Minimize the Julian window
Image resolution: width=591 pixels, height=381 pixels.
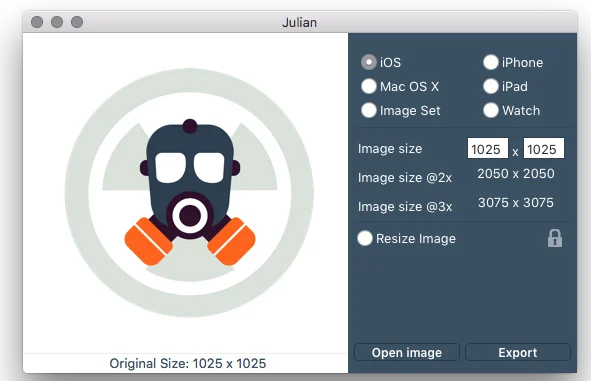pyautogui.click(x=57, y=22)
